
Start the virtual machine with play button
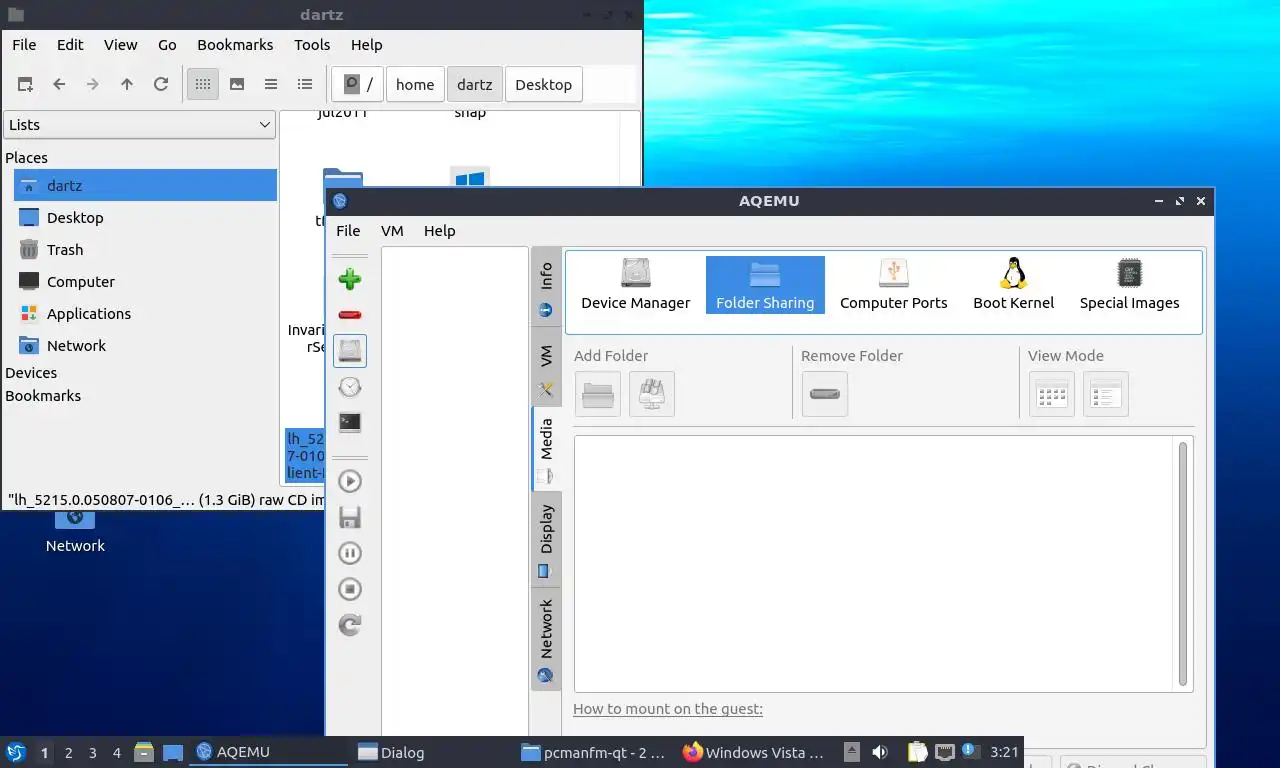point(350,481)
